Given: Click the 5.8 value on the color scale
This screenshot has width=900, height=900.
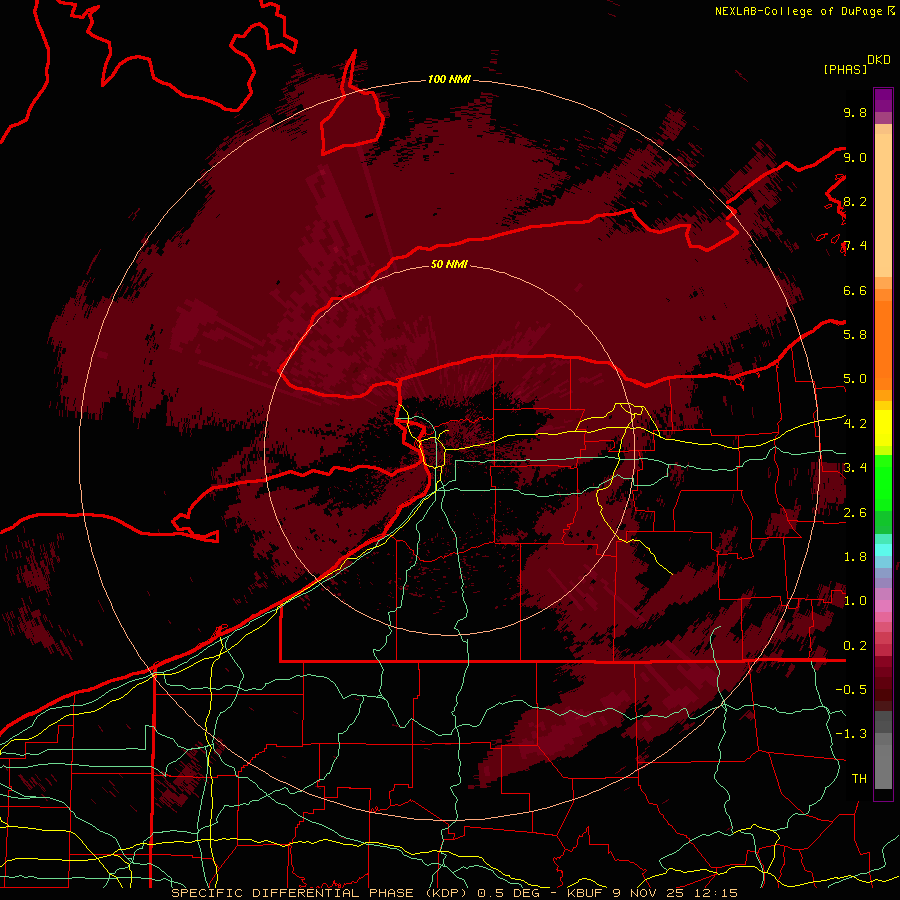Looking at the screenshot, I should tap(855, 334).
